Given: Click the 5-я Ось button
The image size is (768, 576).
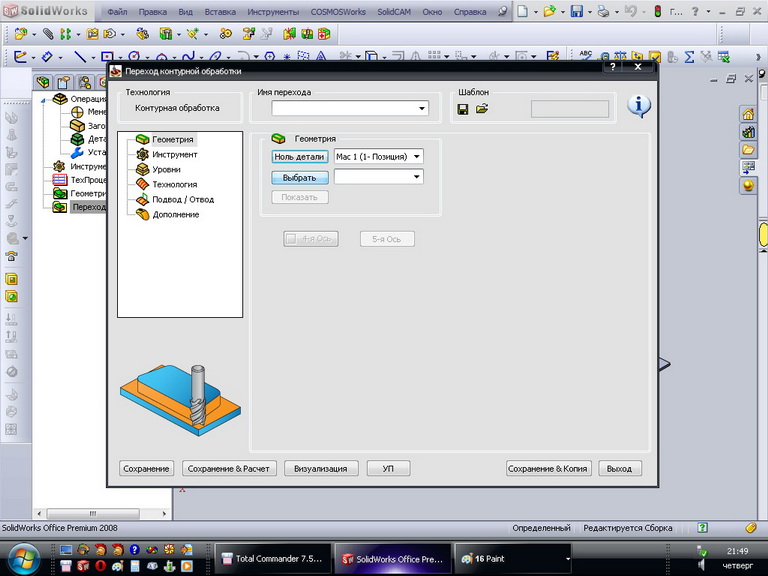Looking at the screenshot, I should [x=387, y=239].
